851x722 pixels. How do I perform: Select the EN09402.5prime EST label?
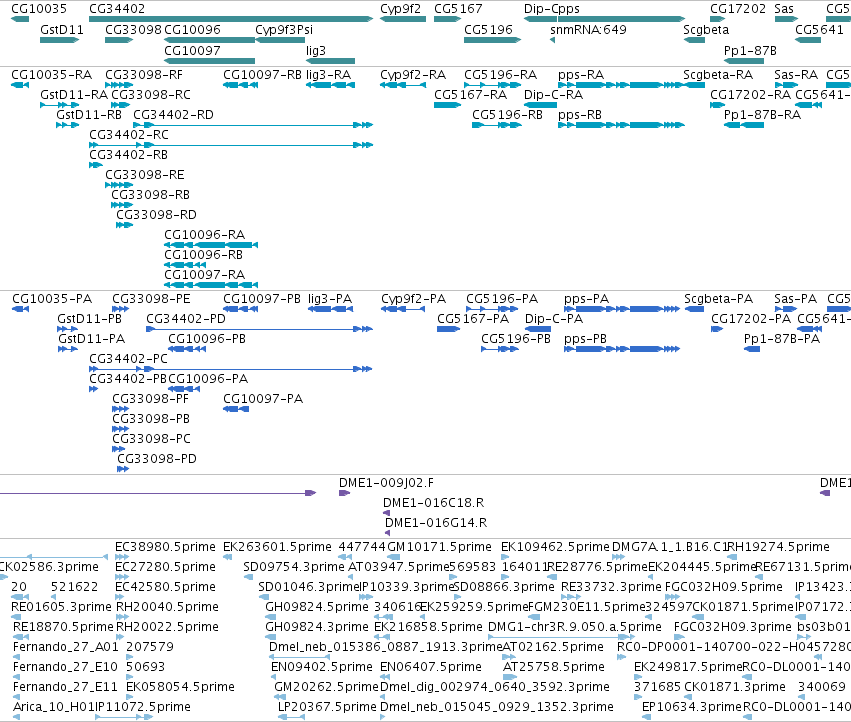click(322, 667)
